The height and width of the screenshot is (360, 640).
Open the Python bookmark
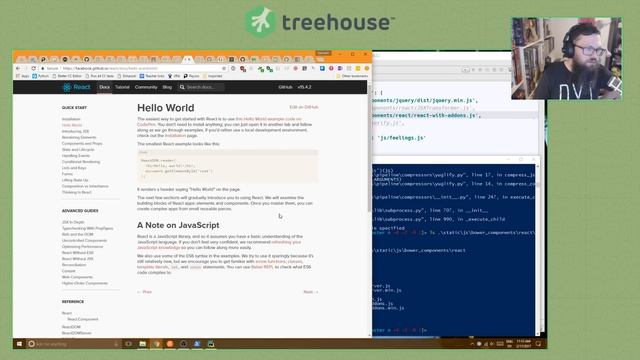point(40,76)
